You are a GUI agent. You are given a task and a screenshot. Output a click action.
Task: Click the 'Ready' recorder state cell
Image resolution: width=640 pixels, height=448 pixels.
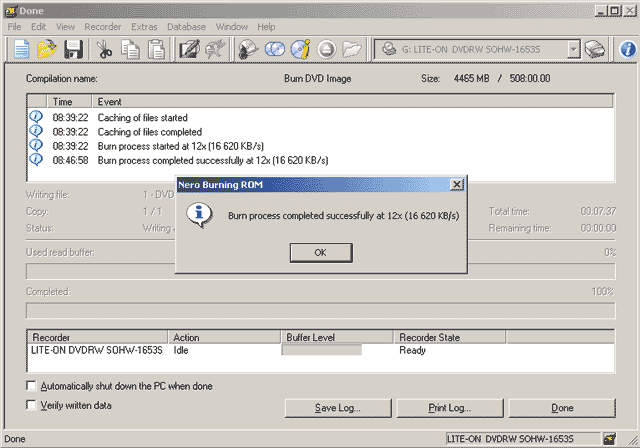(412, 350)
